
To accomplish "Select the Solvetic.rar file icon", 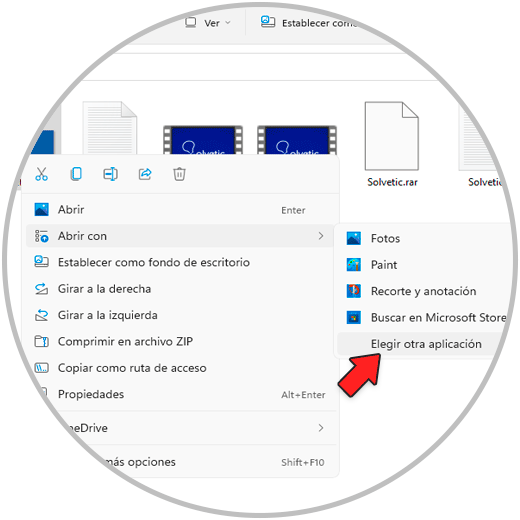I will (392, 136).
